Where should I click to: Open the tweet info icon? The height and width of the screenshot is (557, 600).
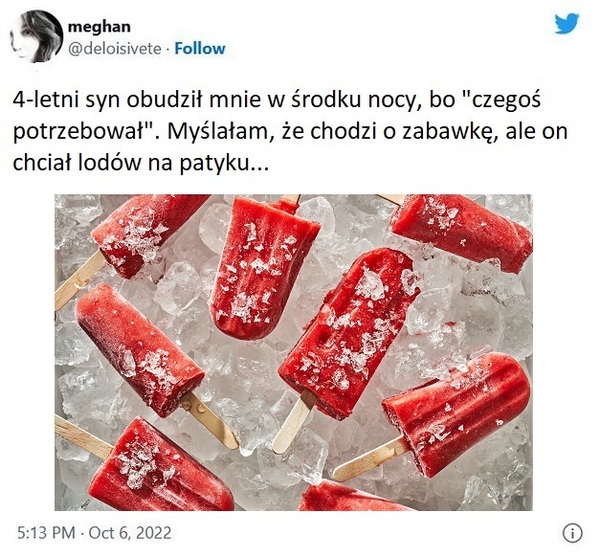[x=572, y=533]
